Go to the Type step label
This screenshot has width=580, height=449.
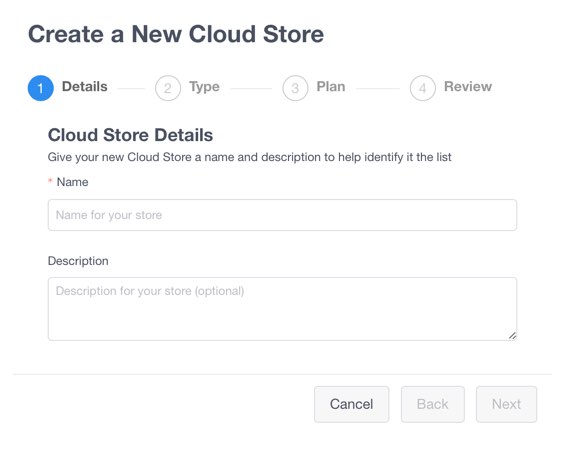205,87
